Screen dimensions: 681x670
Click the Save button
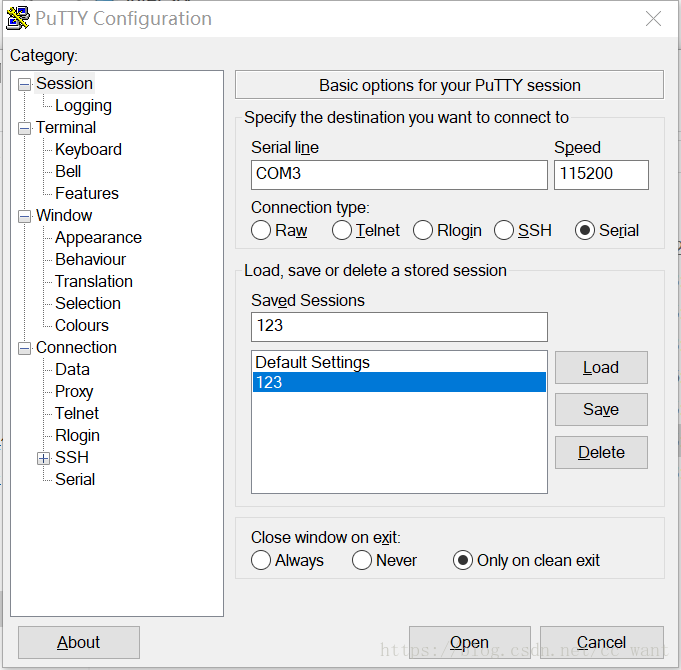601,409
